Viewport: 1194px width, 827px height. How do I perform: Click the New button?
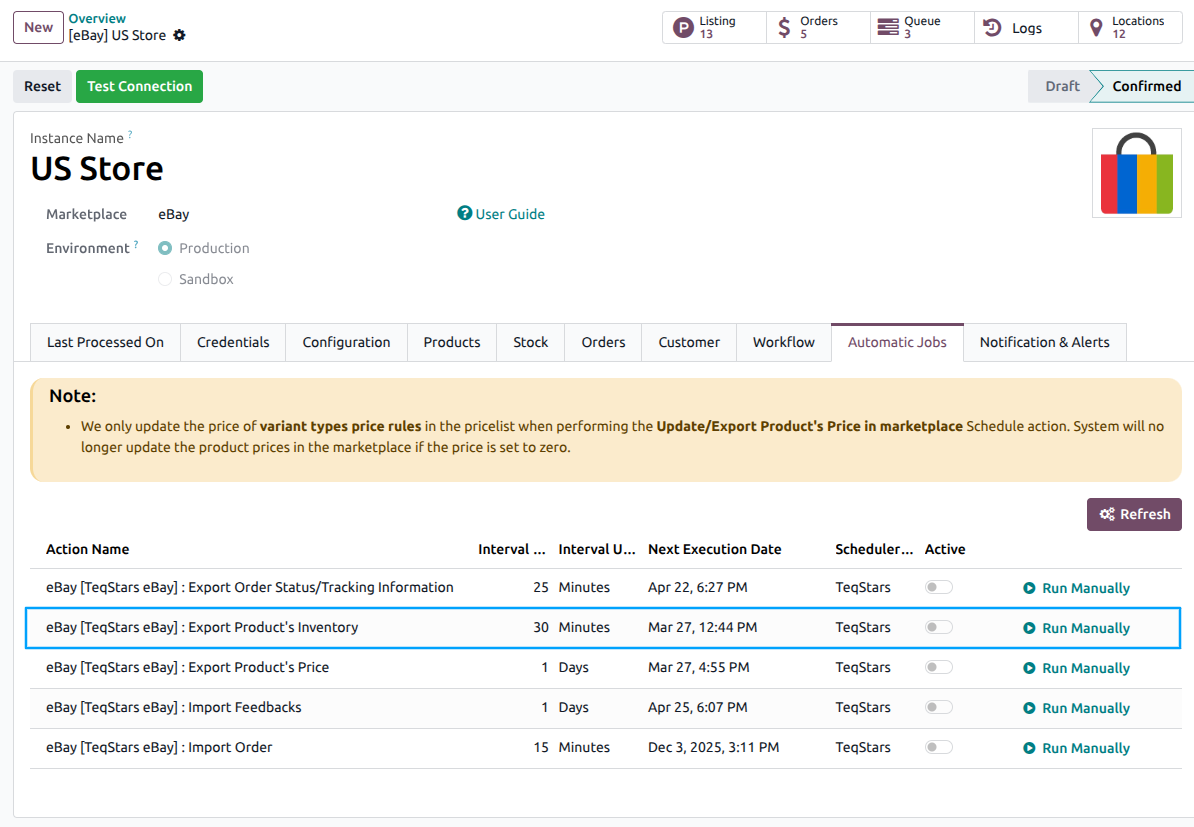click(38, 27)
